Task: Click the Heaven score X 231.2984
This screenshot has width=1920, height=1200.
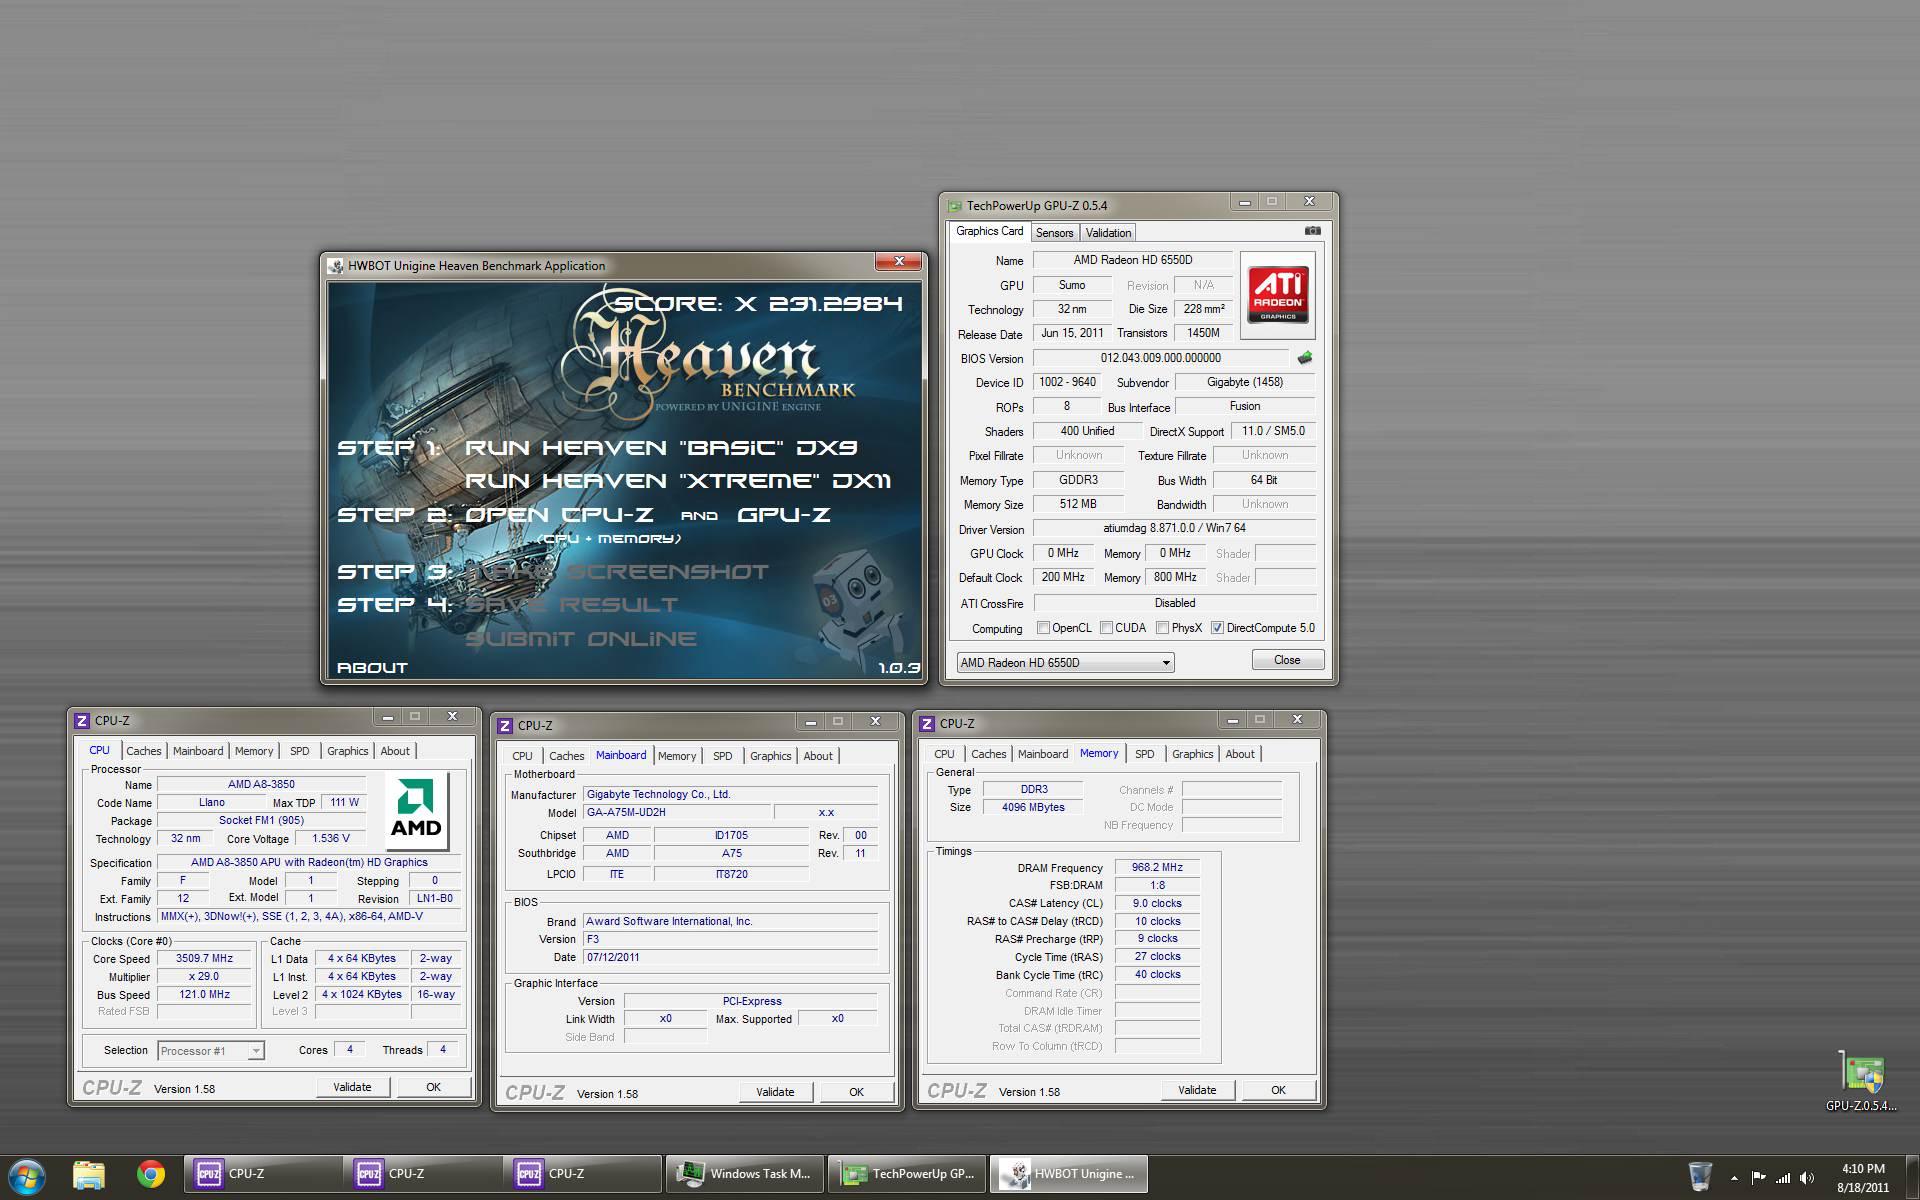Action: click(x=758, y=303)
